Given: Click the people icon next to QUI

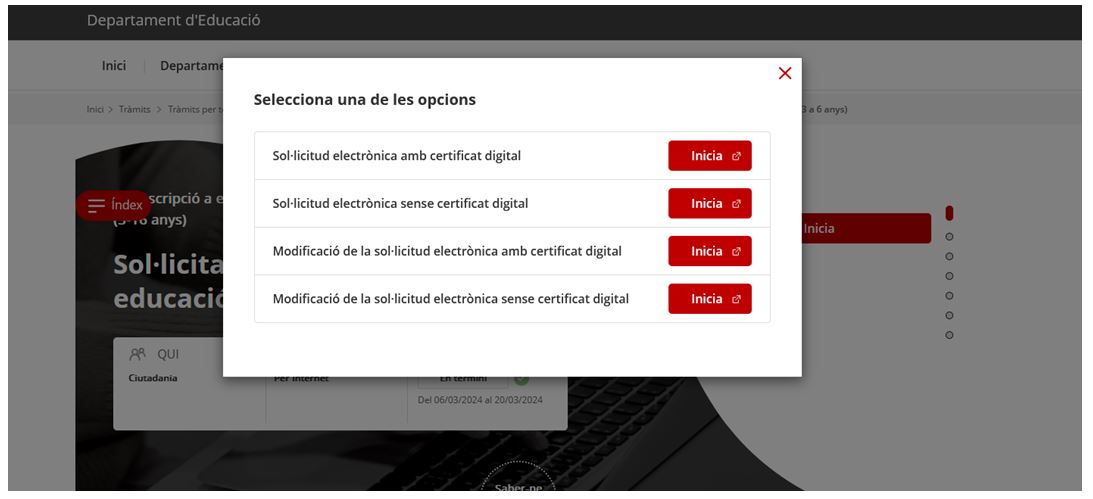Looking at the screenshot, I should 136,356.
